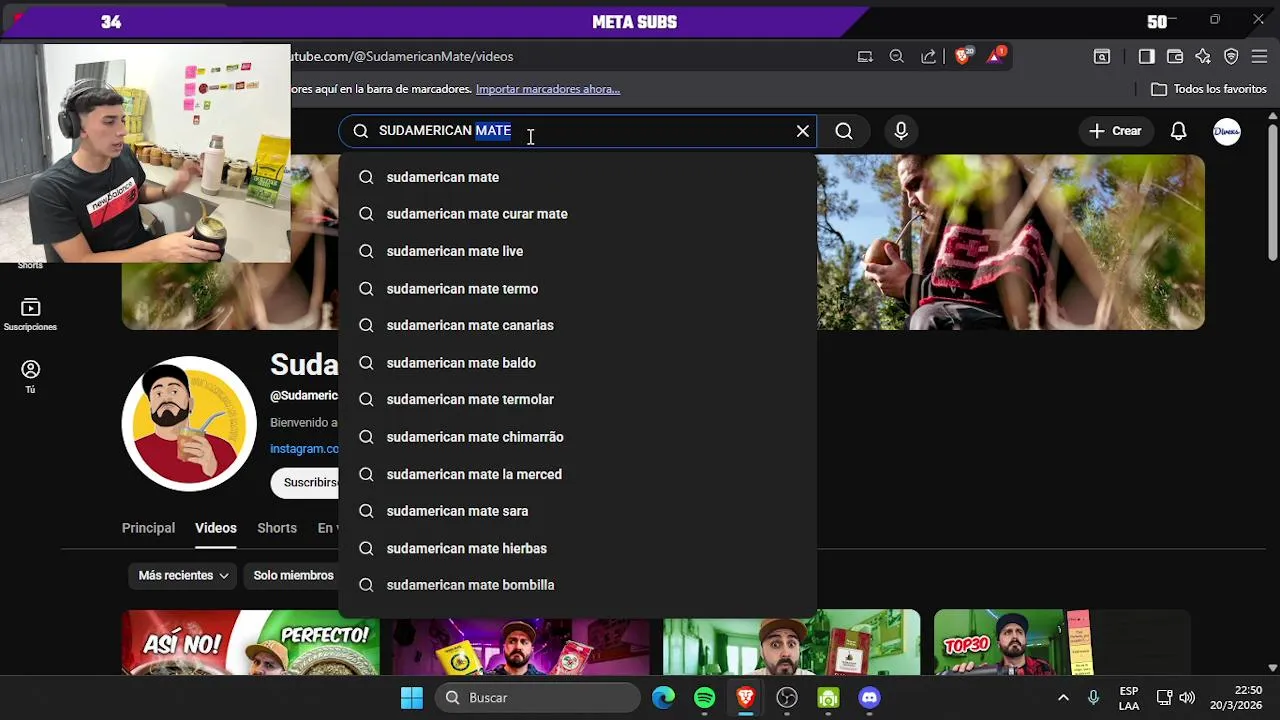Open Brave Wallet icon
1280x720 pixels.
pos(1175,56)
